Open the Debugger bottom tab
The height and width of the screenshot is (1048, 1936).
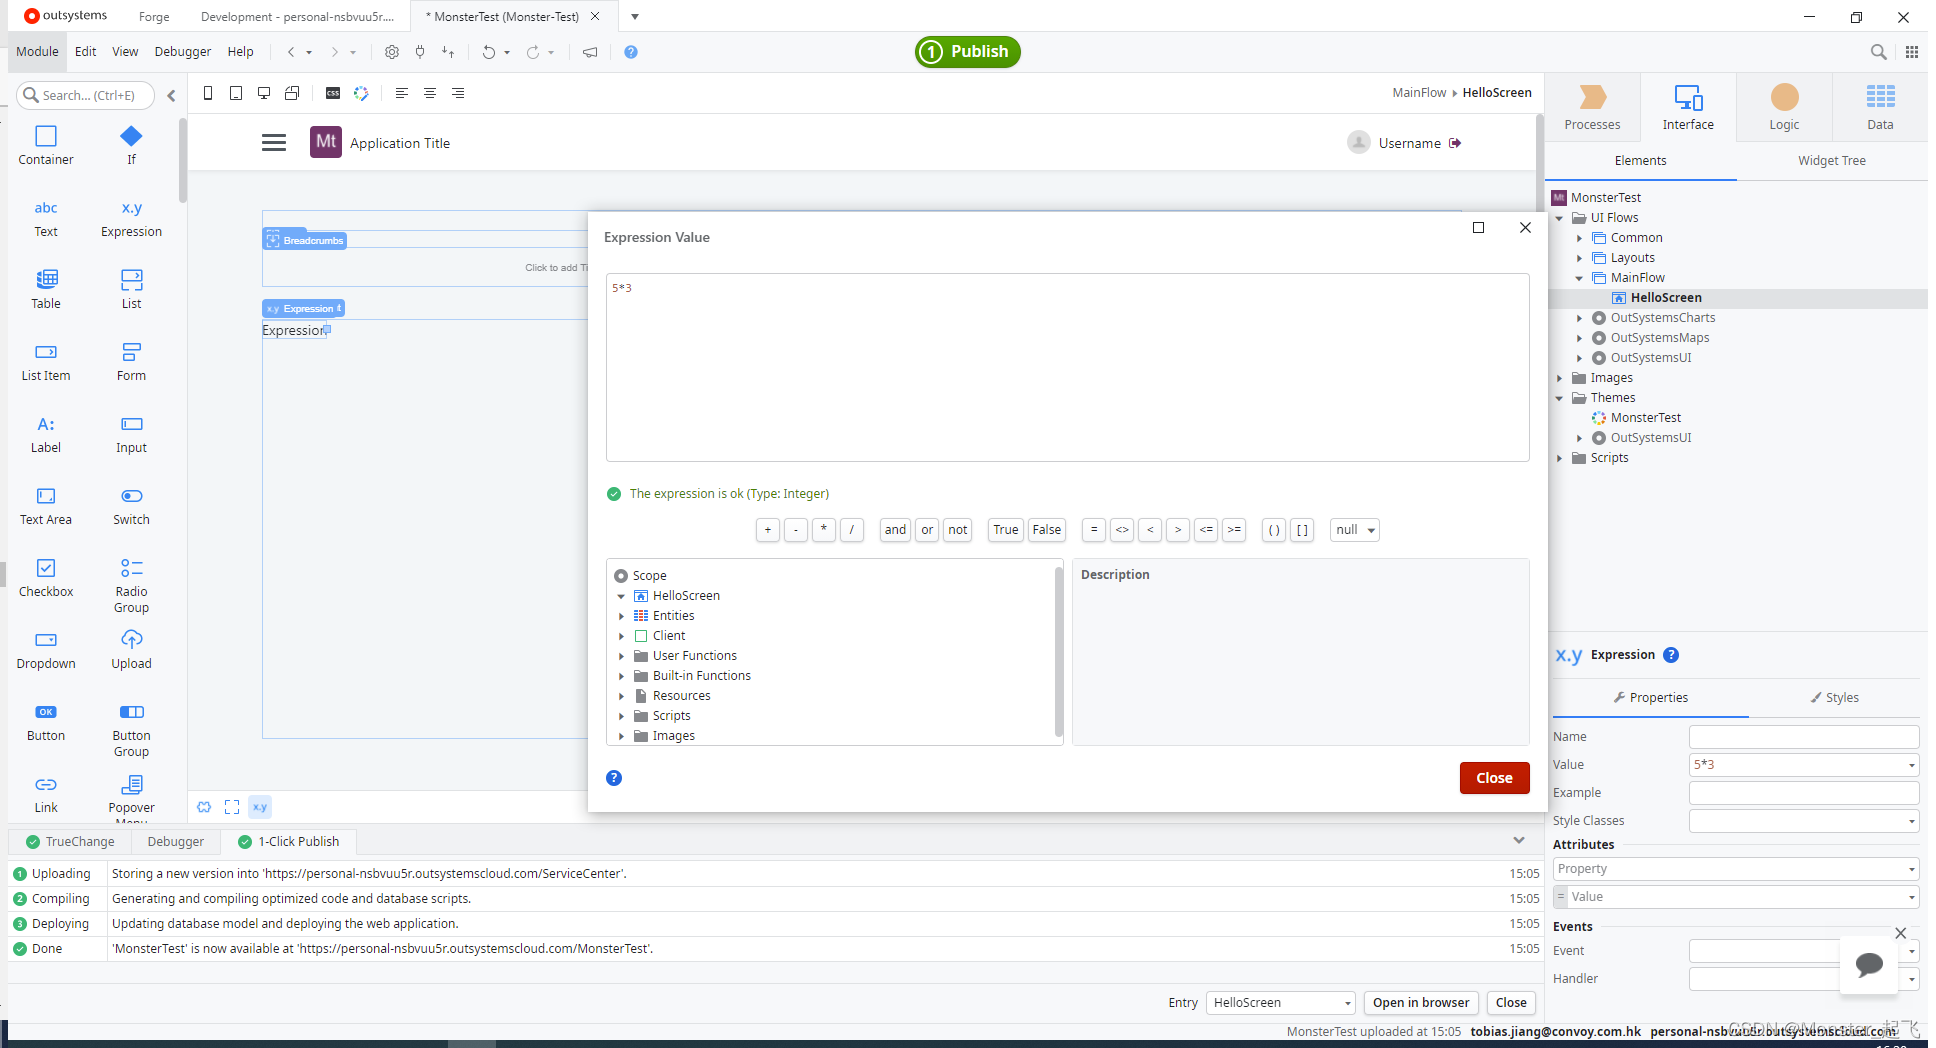[x=176, y=842]
